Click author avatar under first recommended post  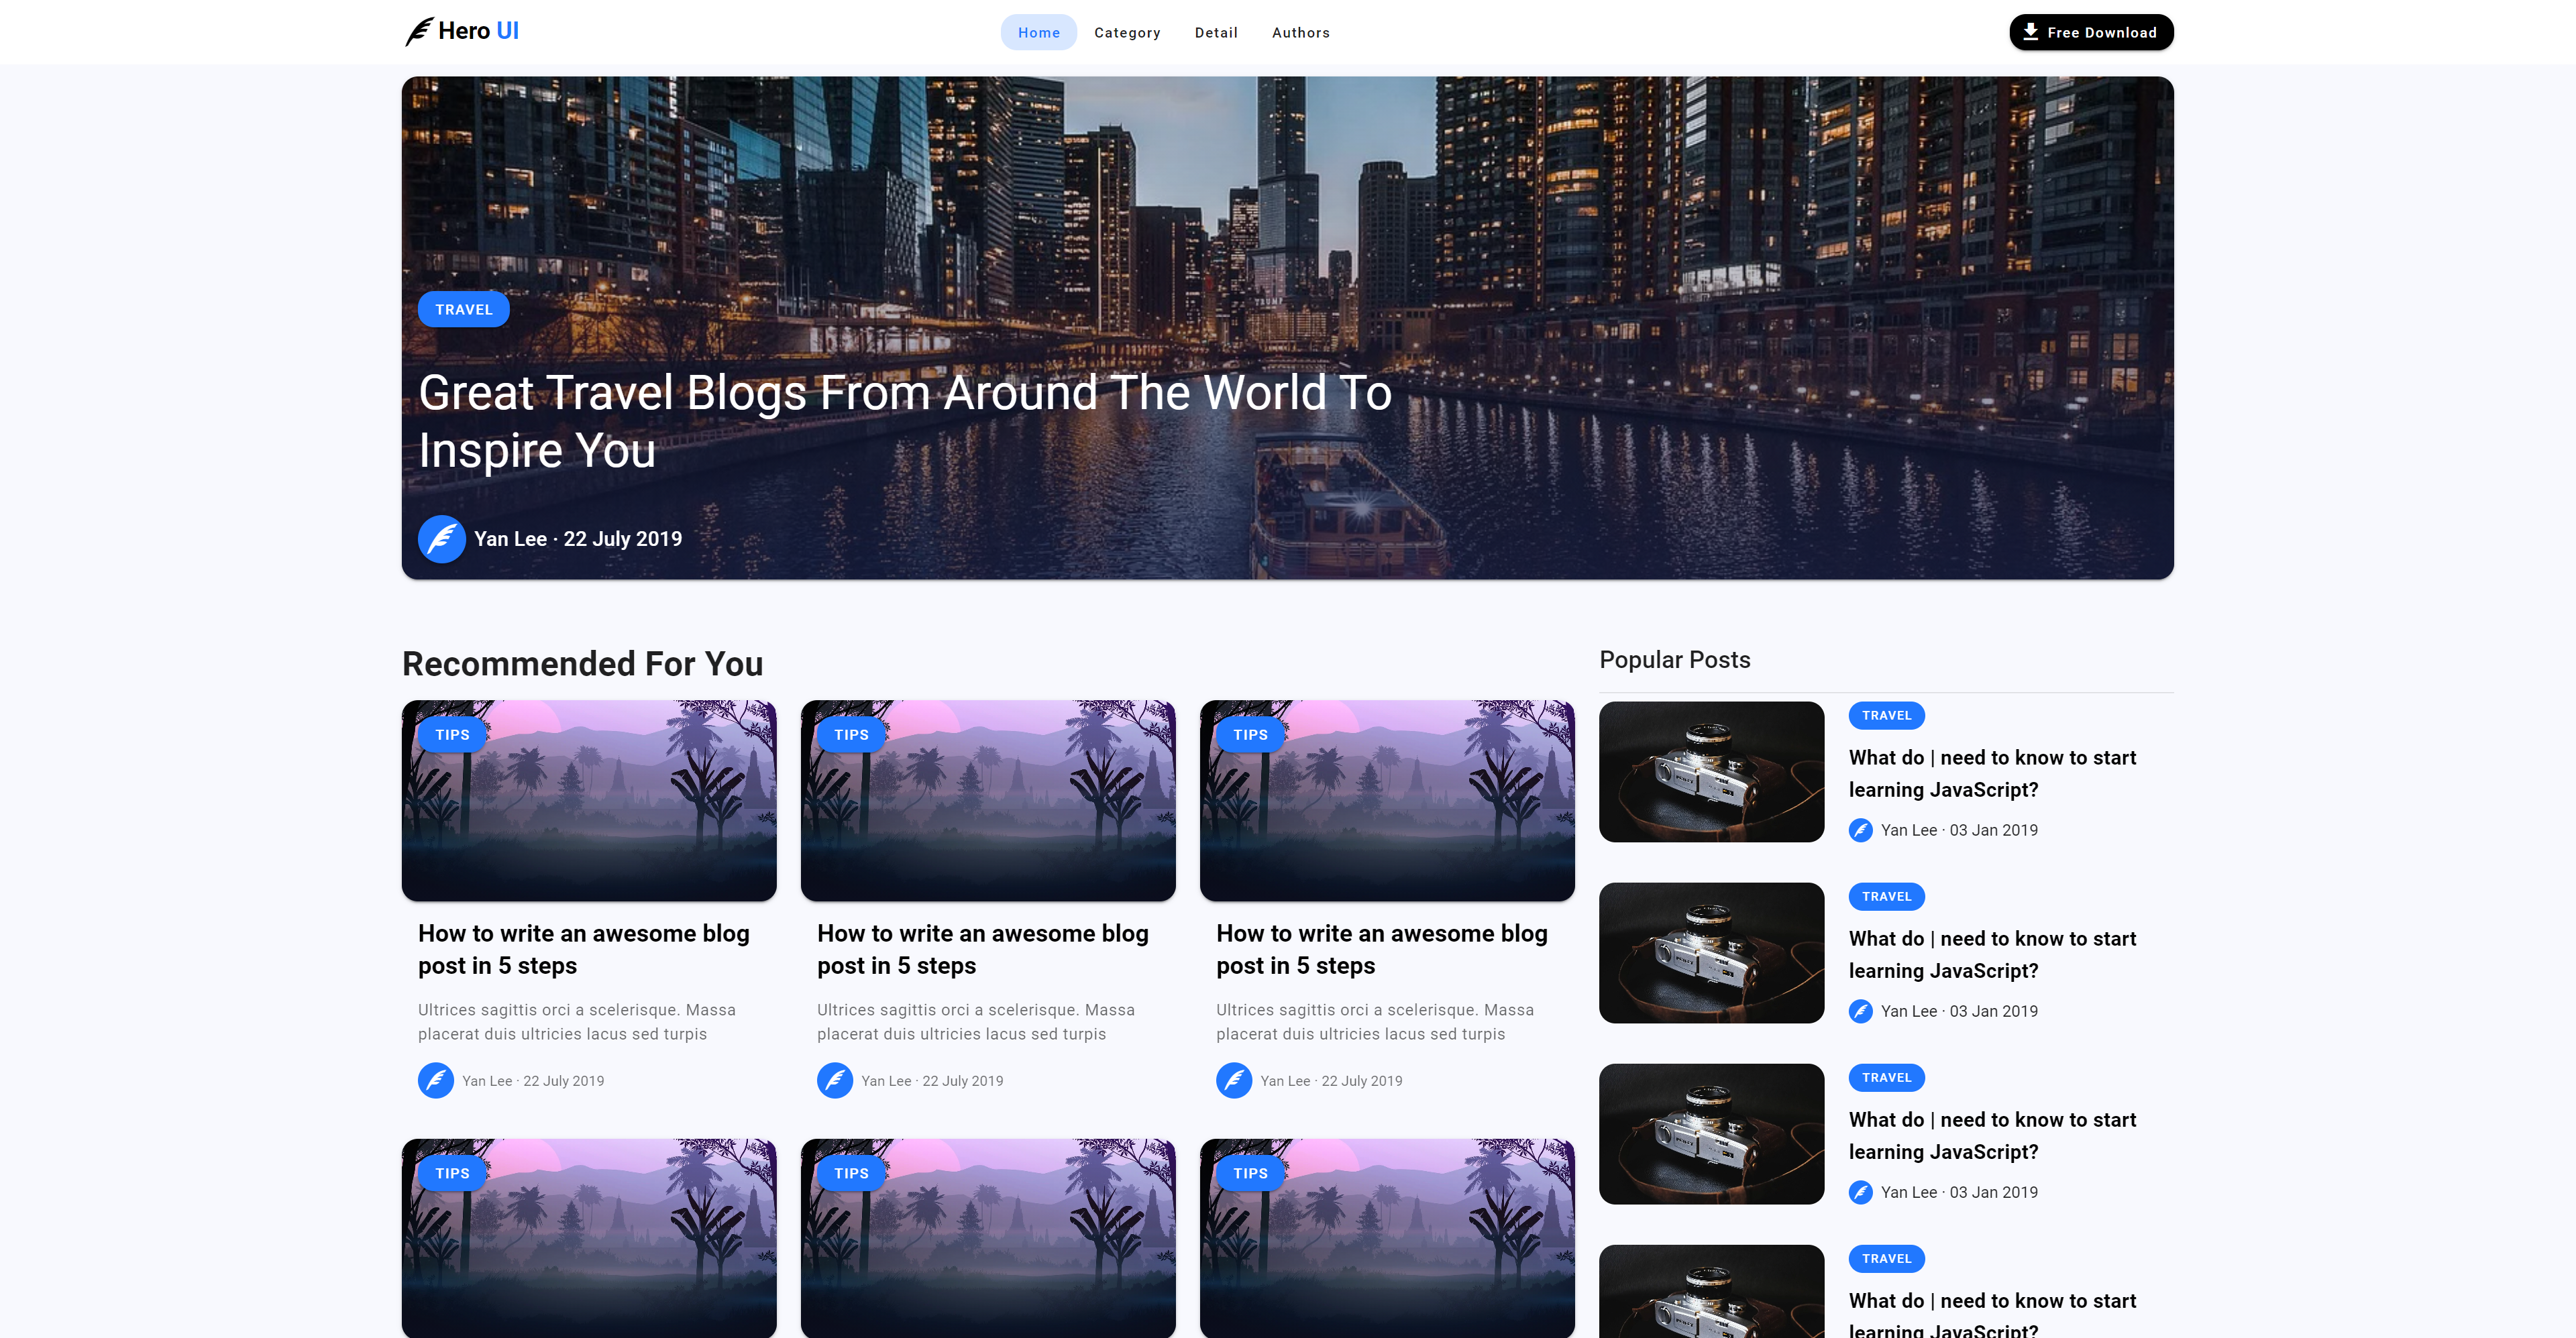coord(435,1080)
